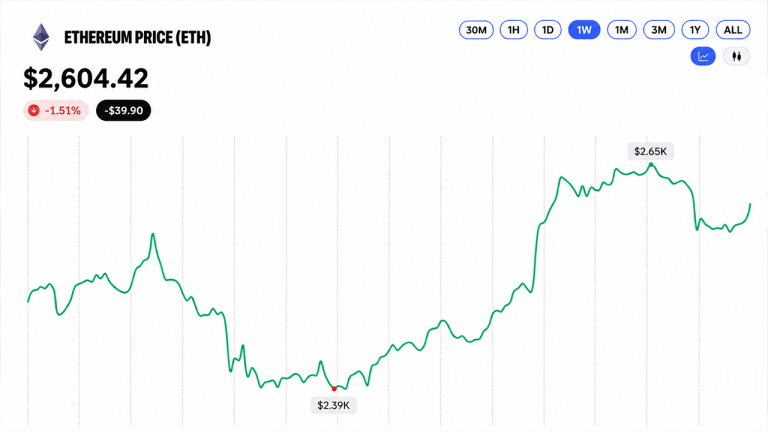Click the $2,604.42 current price
This screenshot has width=768, height=432.
coord(86,78)
